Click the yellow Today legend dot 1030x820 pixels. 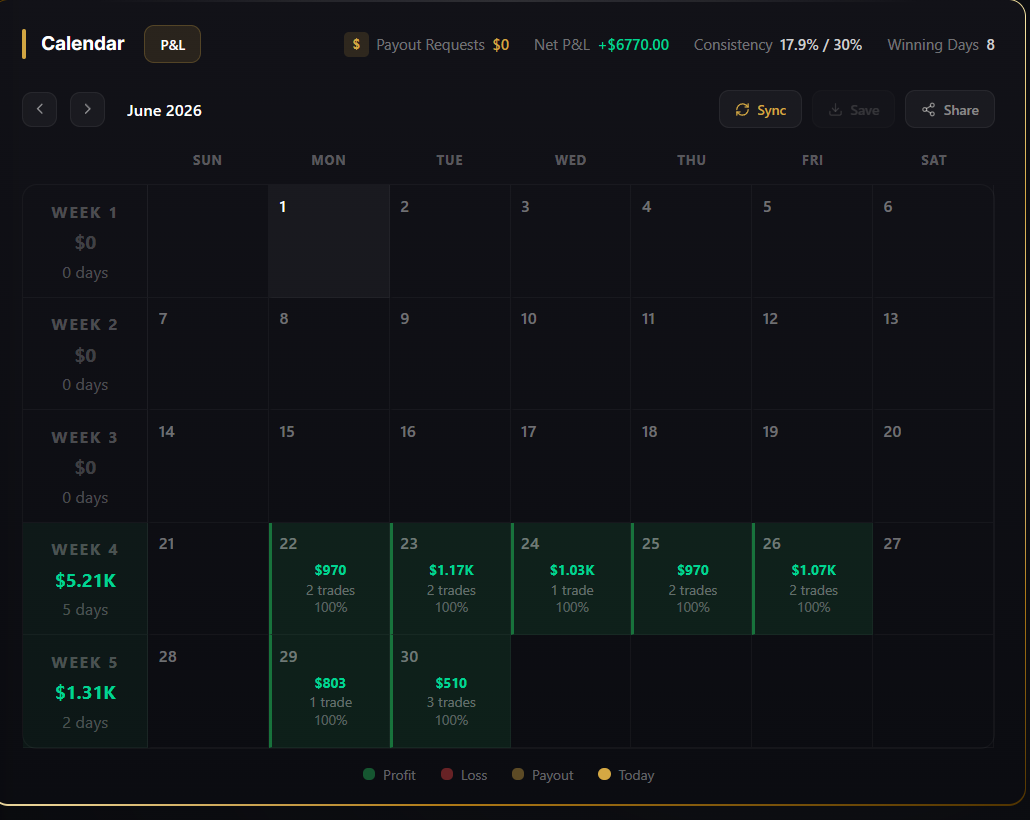(x=604, y=774)
